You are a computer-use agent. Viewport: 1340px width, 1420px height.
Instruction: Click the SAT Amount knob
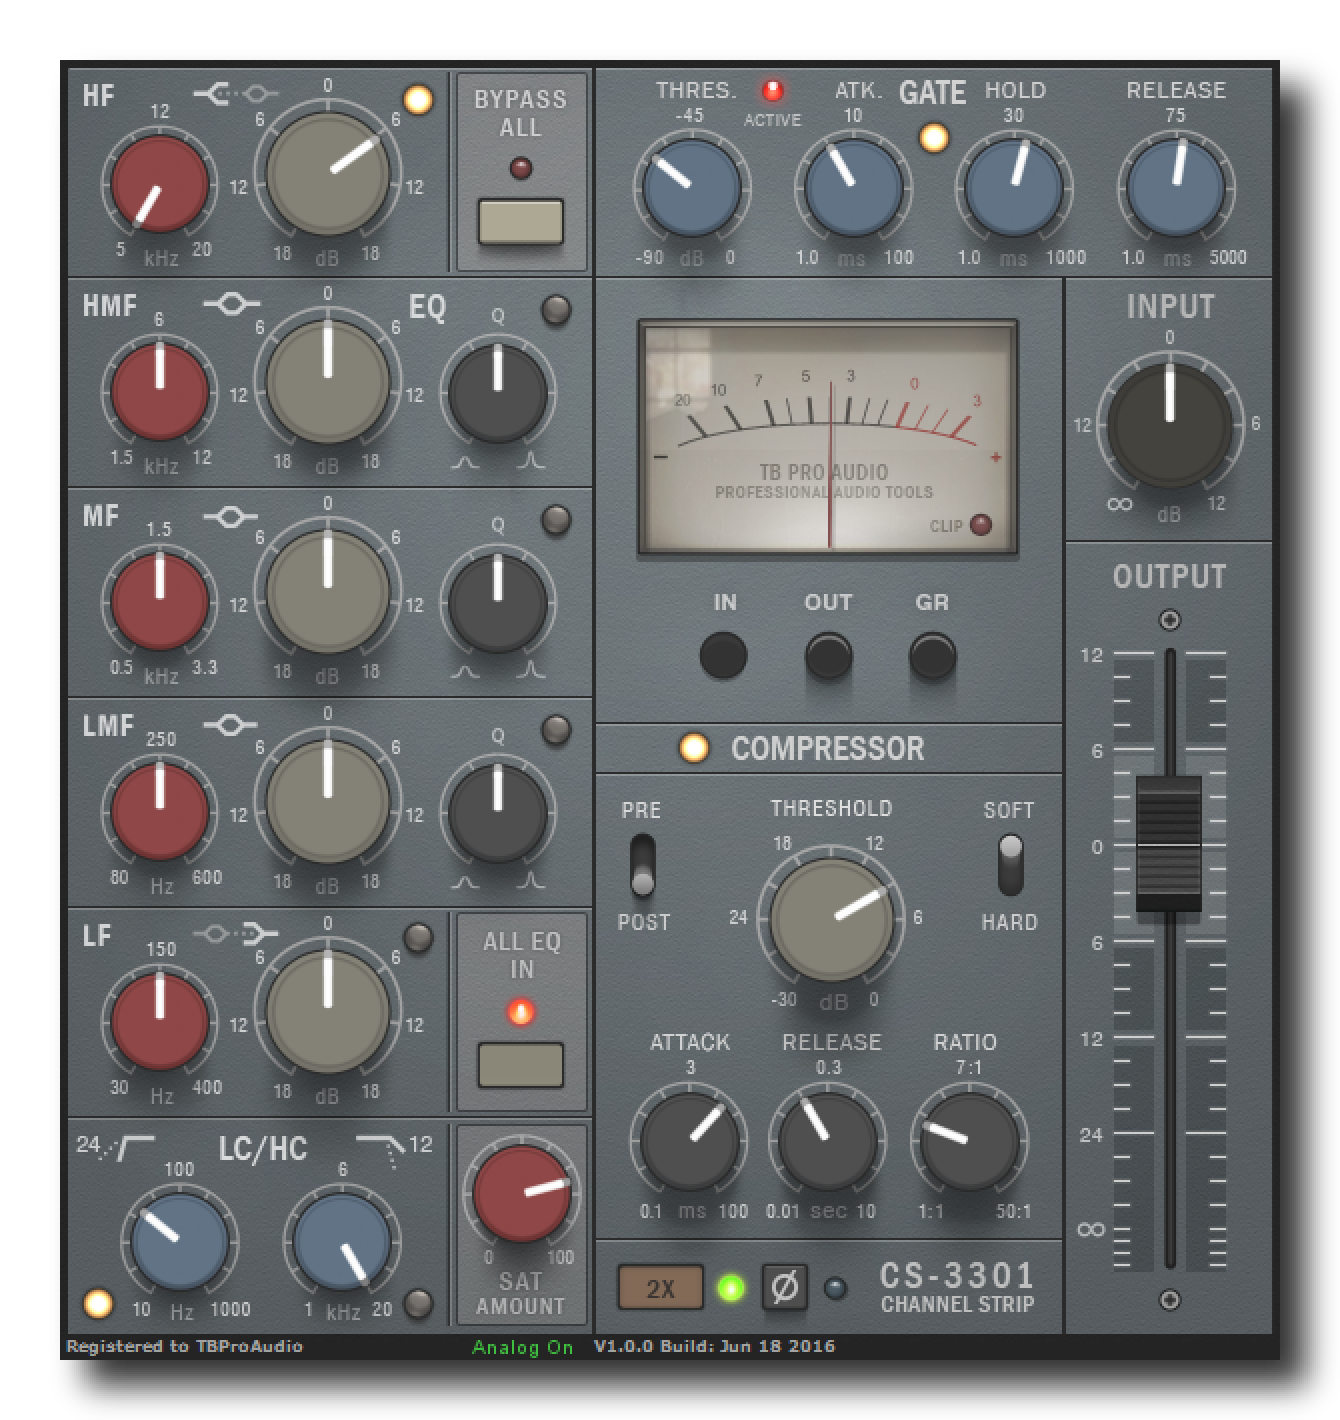520,1195
